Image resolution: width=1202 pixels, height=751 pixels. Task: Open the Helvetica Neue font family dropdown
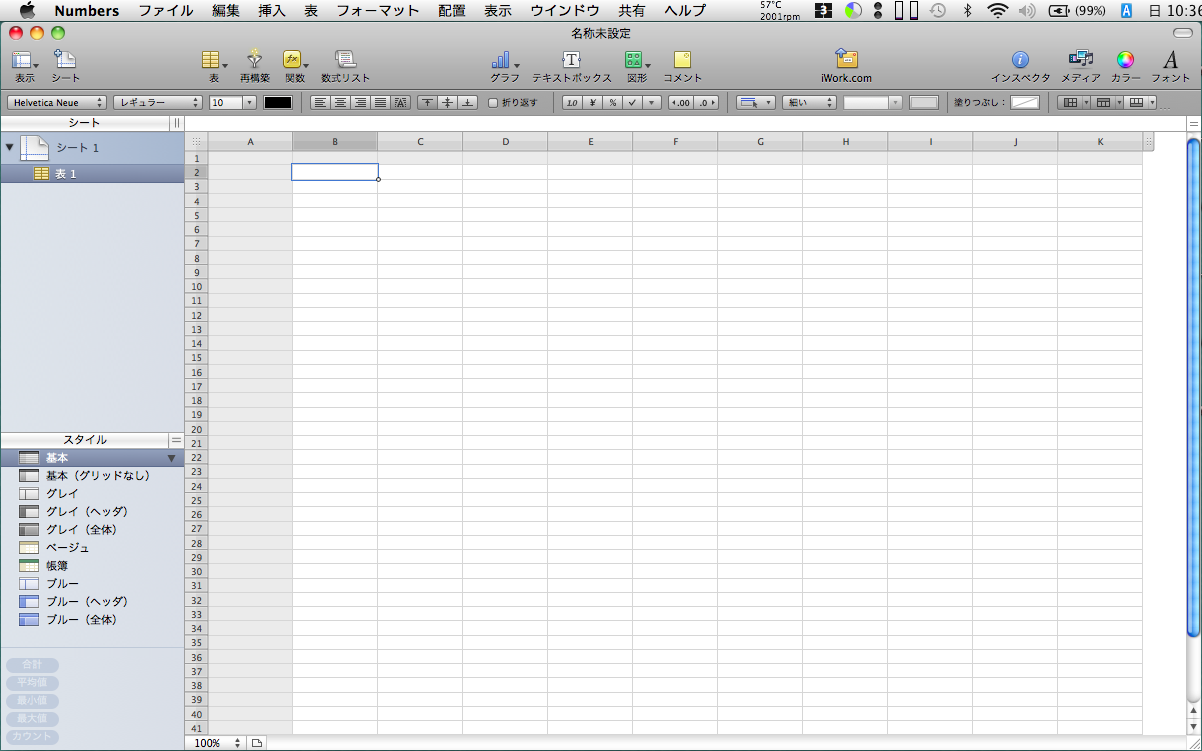click(x=57, y=102)
